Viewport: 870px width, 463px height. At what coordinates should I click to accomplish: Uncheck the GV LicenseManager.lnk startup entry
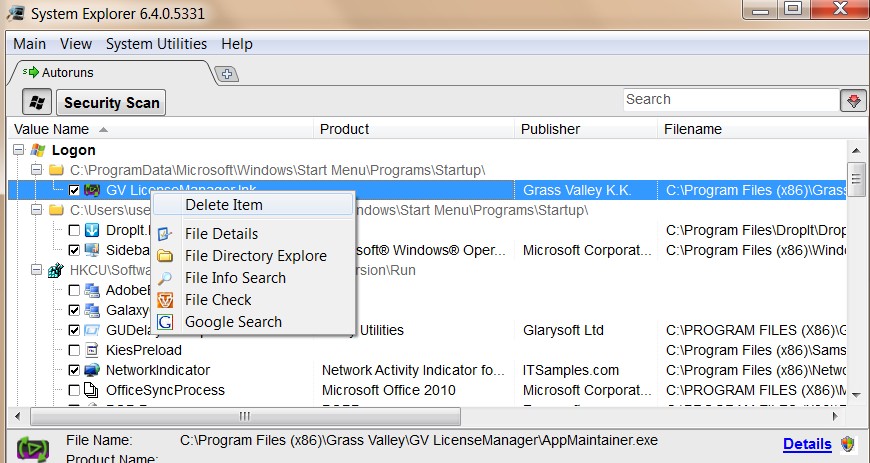[x=74, y=190]
